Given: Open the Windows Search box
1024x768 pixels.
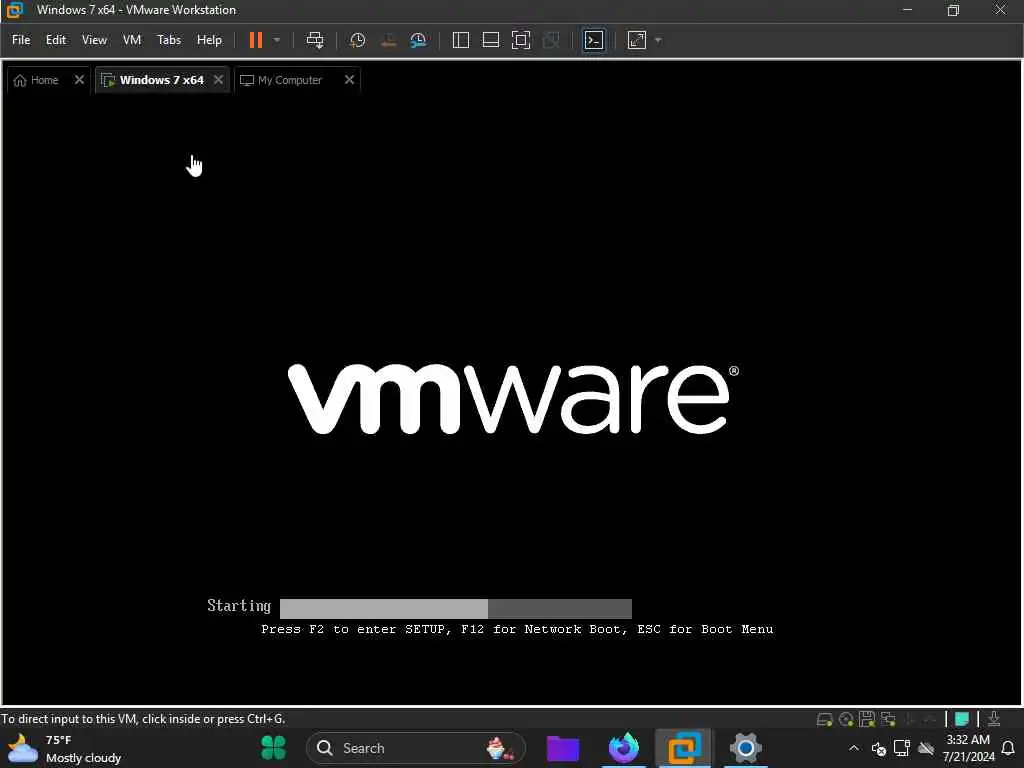Looking at the screenshot, I should (x=415, y=748).
